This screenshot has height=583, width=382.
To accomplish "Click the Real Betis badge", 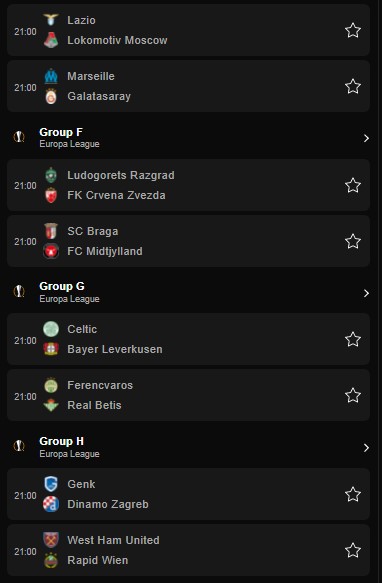I will 51,405.
